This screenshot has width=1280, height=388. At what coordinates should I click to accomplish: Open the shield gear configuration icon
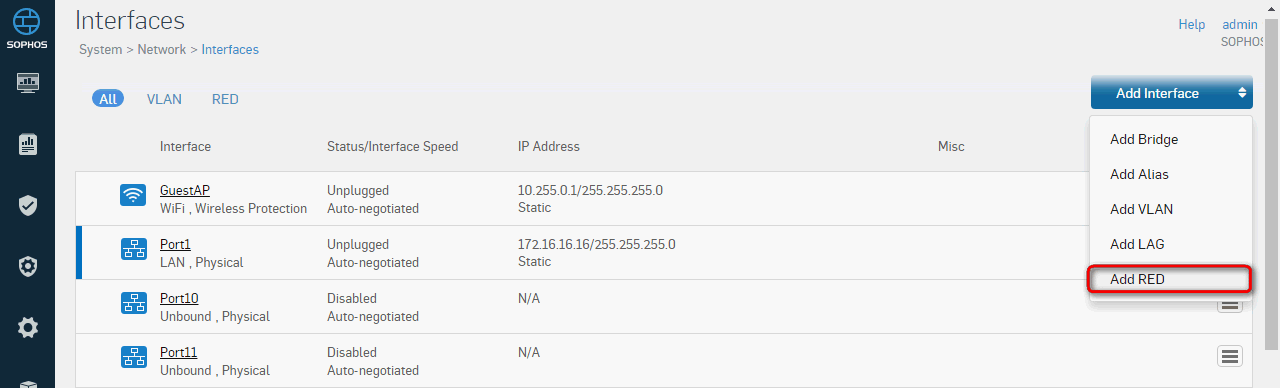(28, 266)
